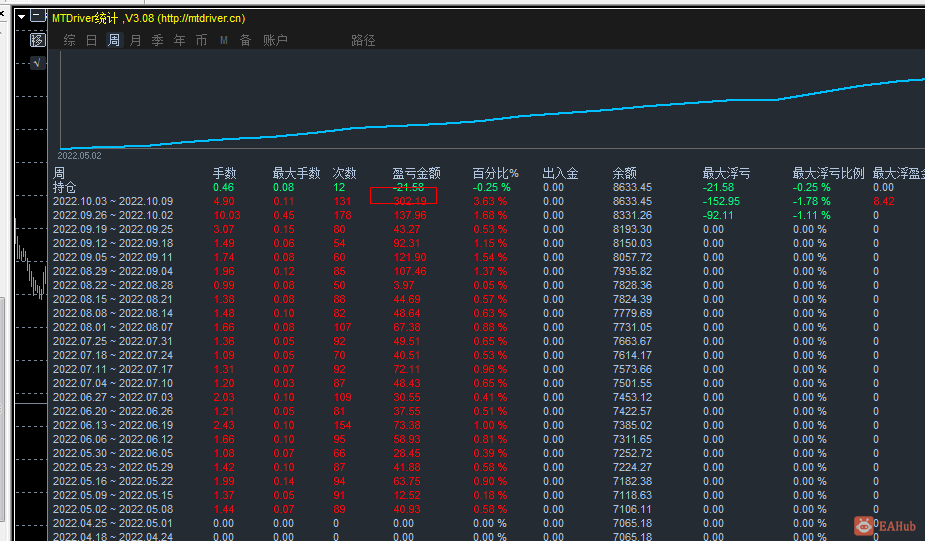Image resolution: width=925 pixels, height=541 pixels.
Task: Toggle the √ checkmark box
Action: [37, 63]
